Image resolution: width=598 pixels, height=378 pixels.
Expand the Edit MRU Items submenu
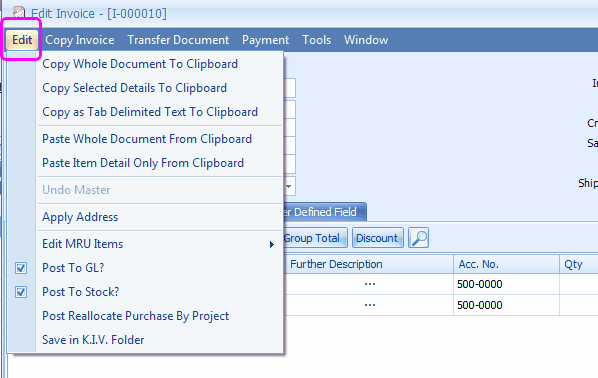[x=160, y=244]
